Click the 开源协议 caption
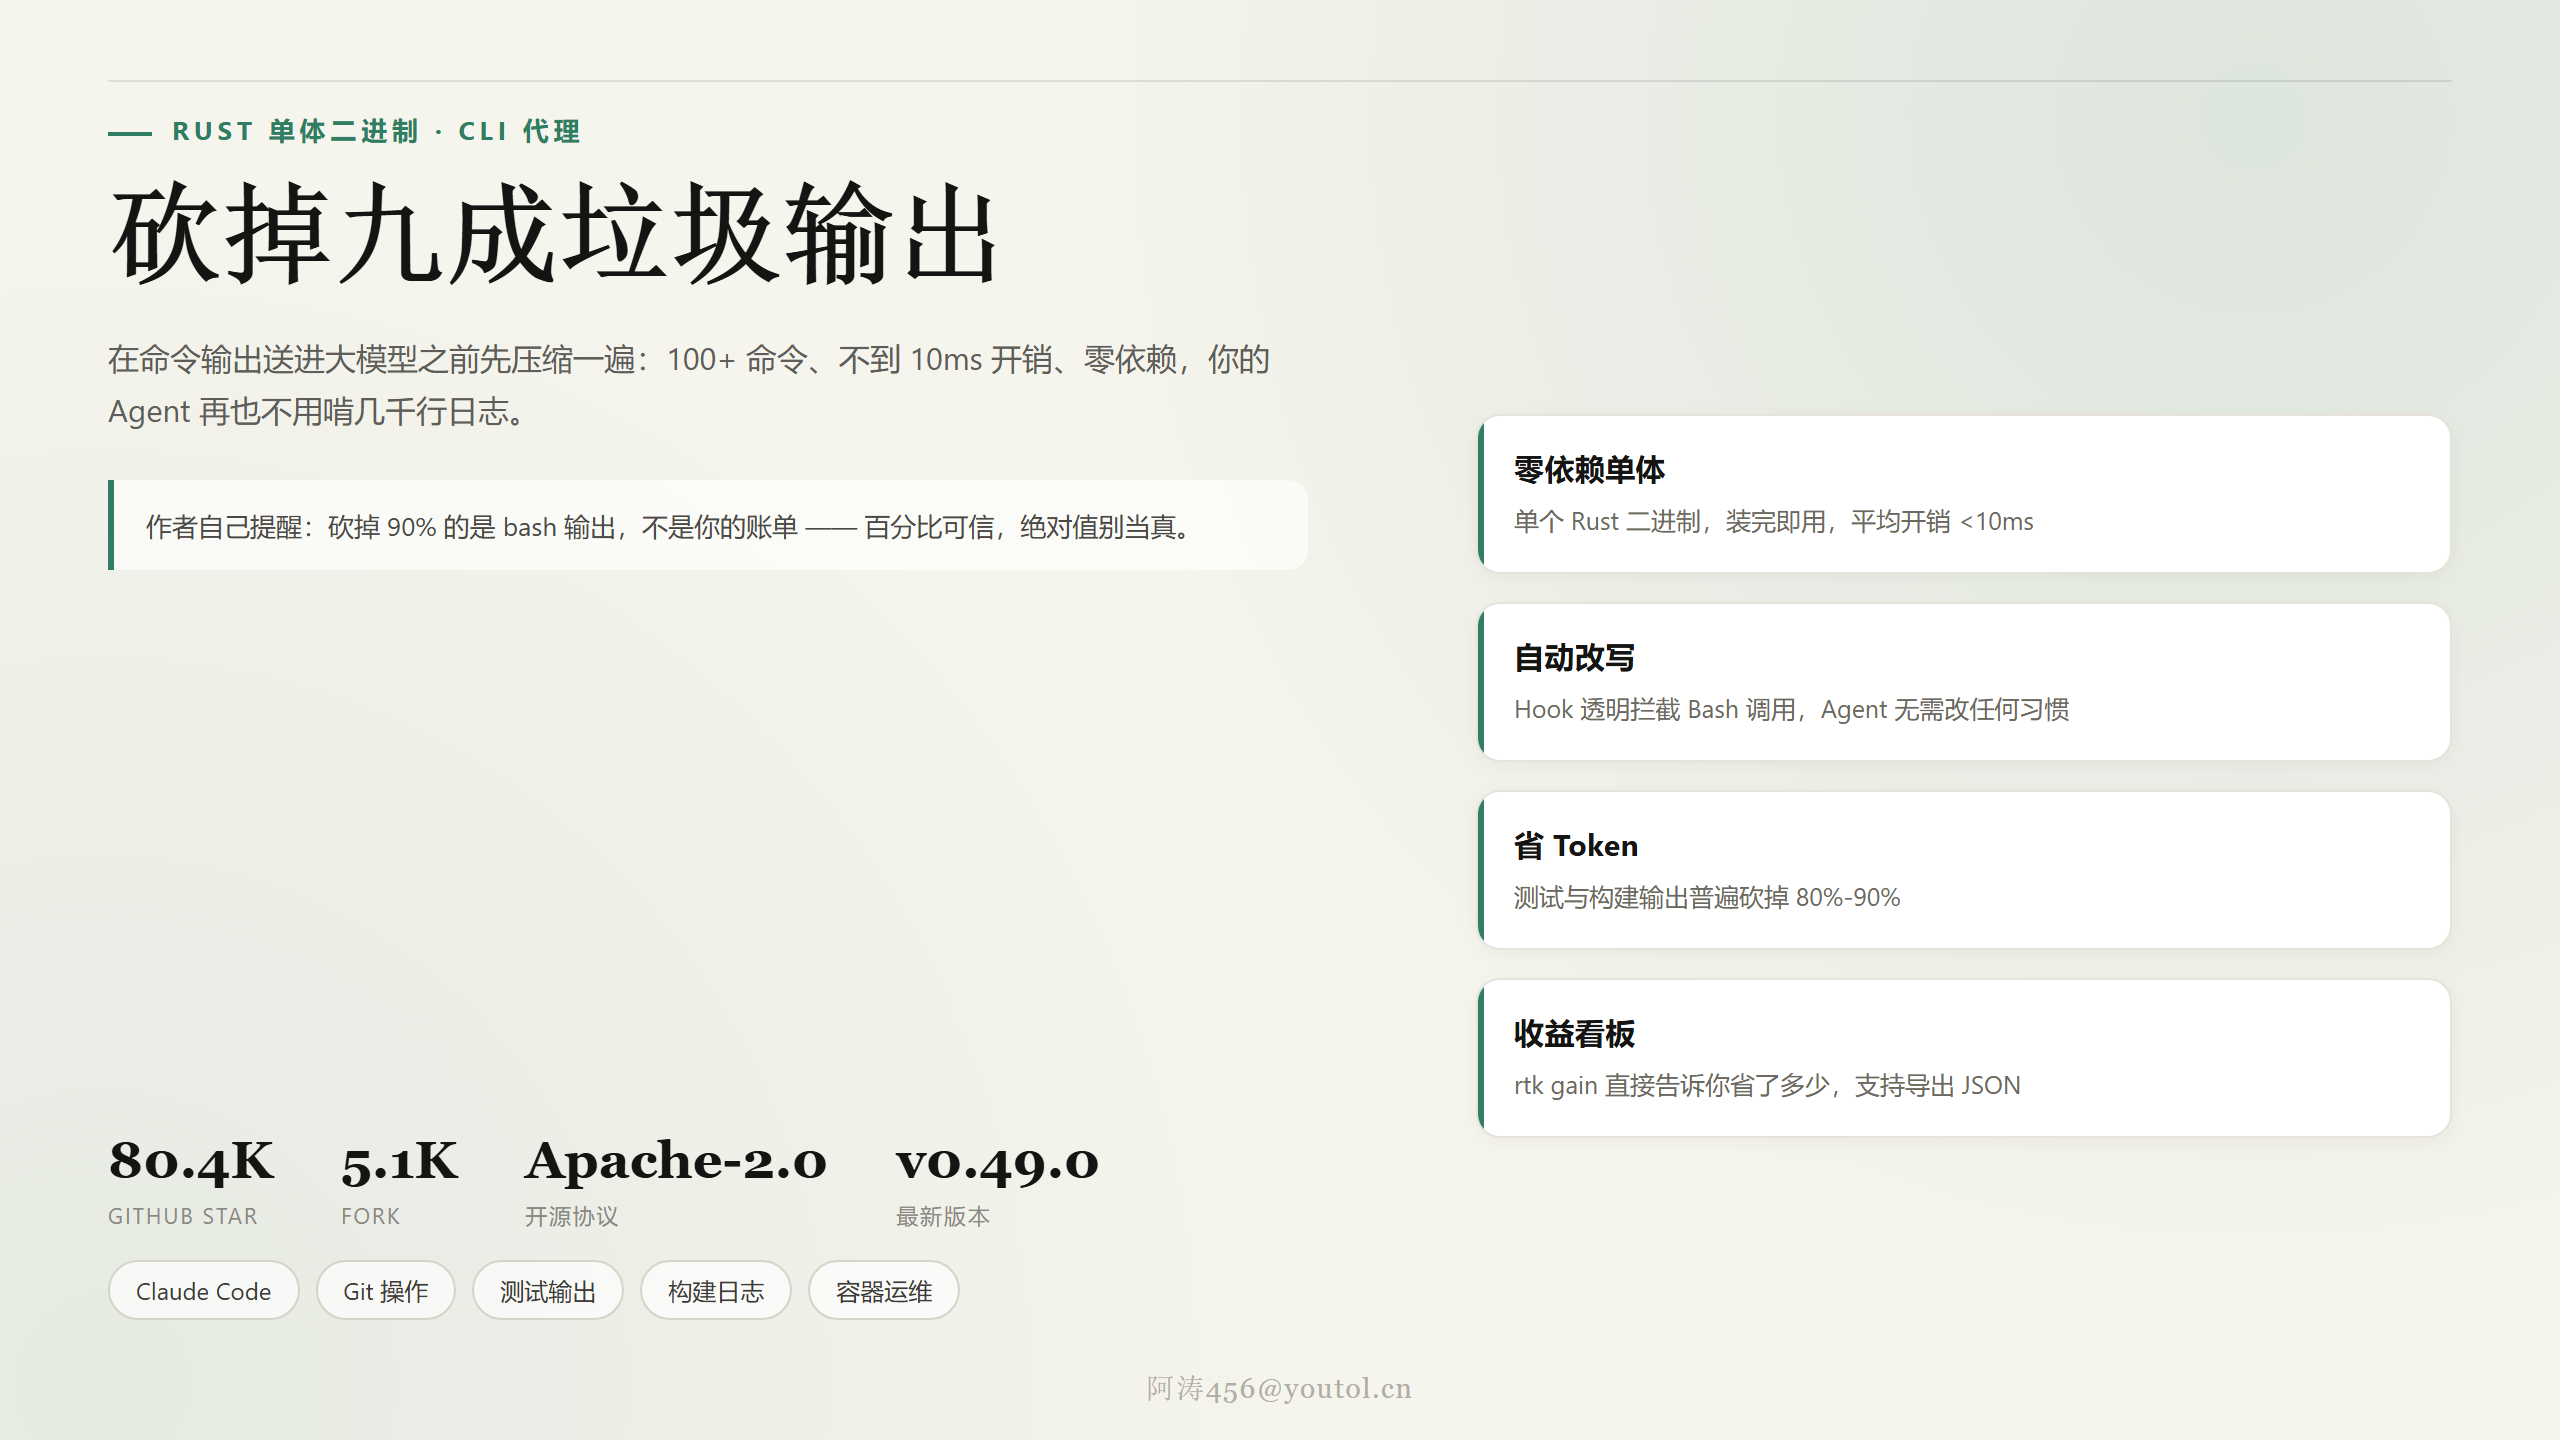Screen dimensions: 2560x1440 (572, 1216)
